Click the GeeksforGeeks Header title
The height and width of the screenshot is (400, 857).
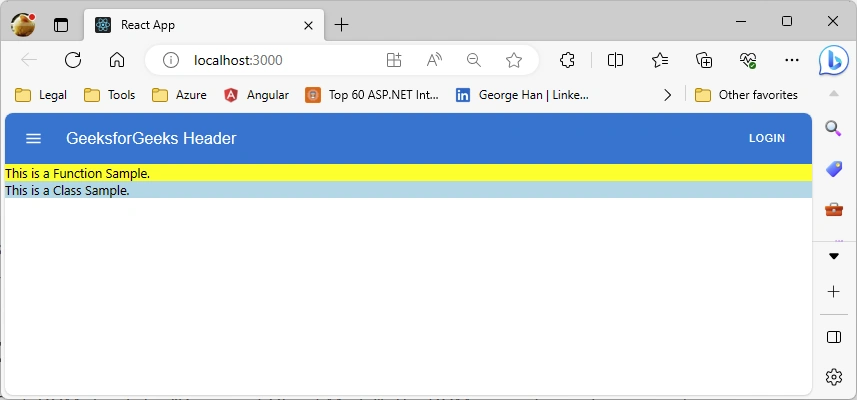[151, 138]
